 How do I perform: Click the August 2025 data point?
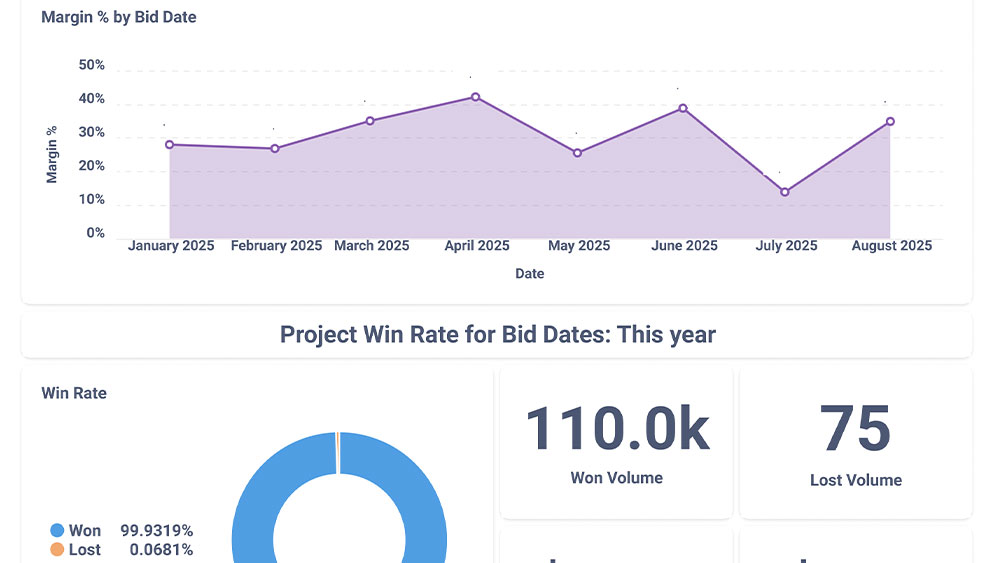(890, 122)
